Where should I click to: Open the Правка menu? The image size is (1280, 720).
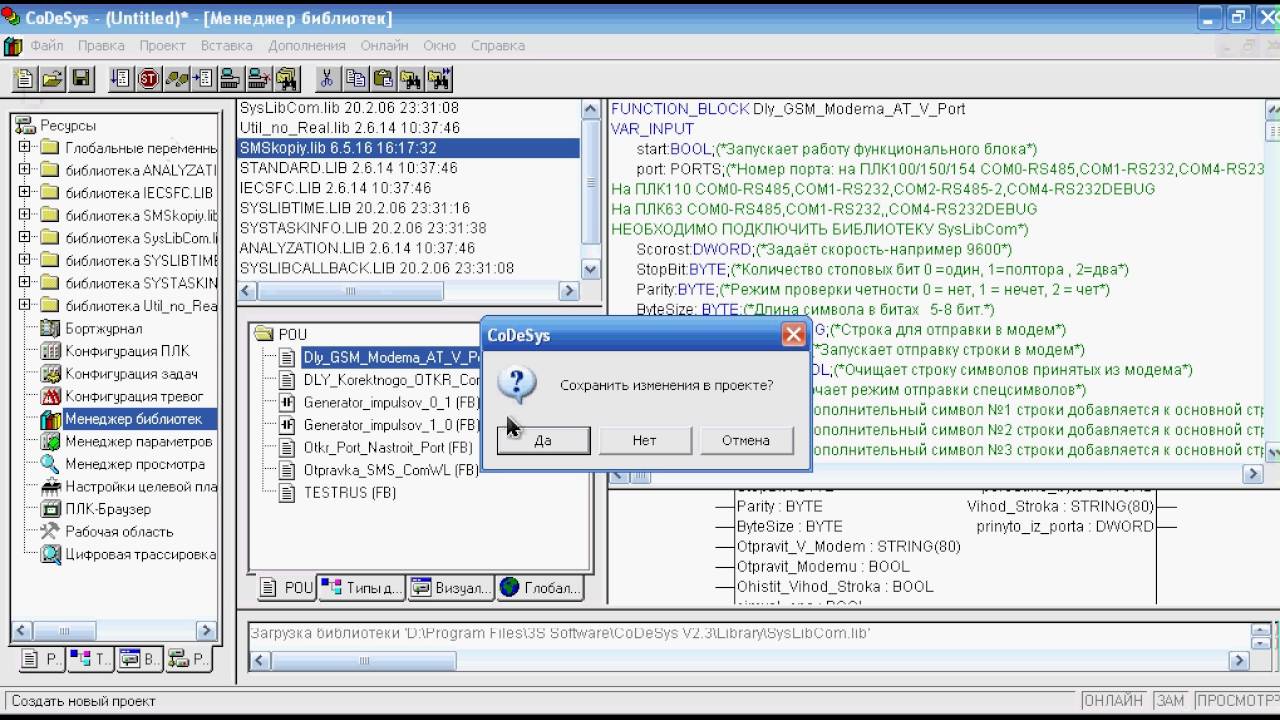101,46
